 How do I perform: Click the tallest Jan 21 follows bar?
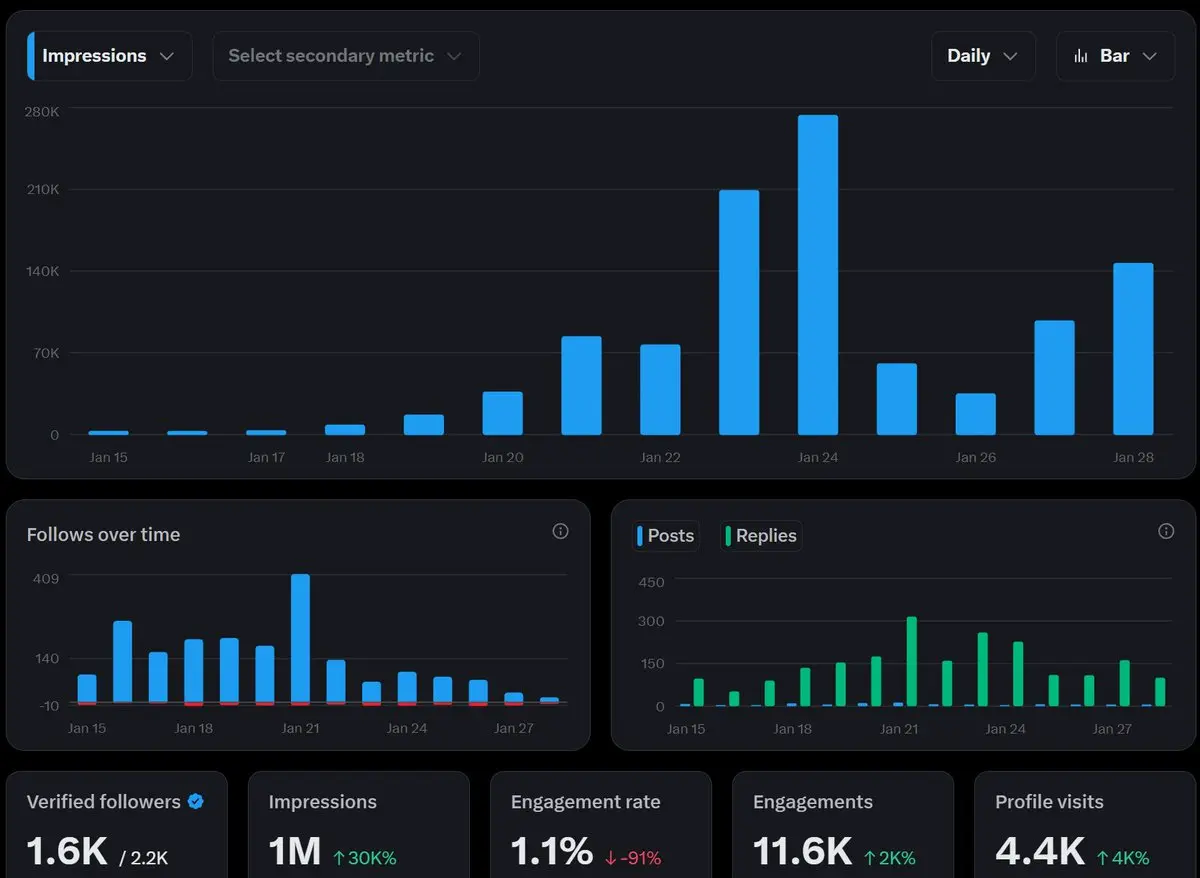(300, 638)
